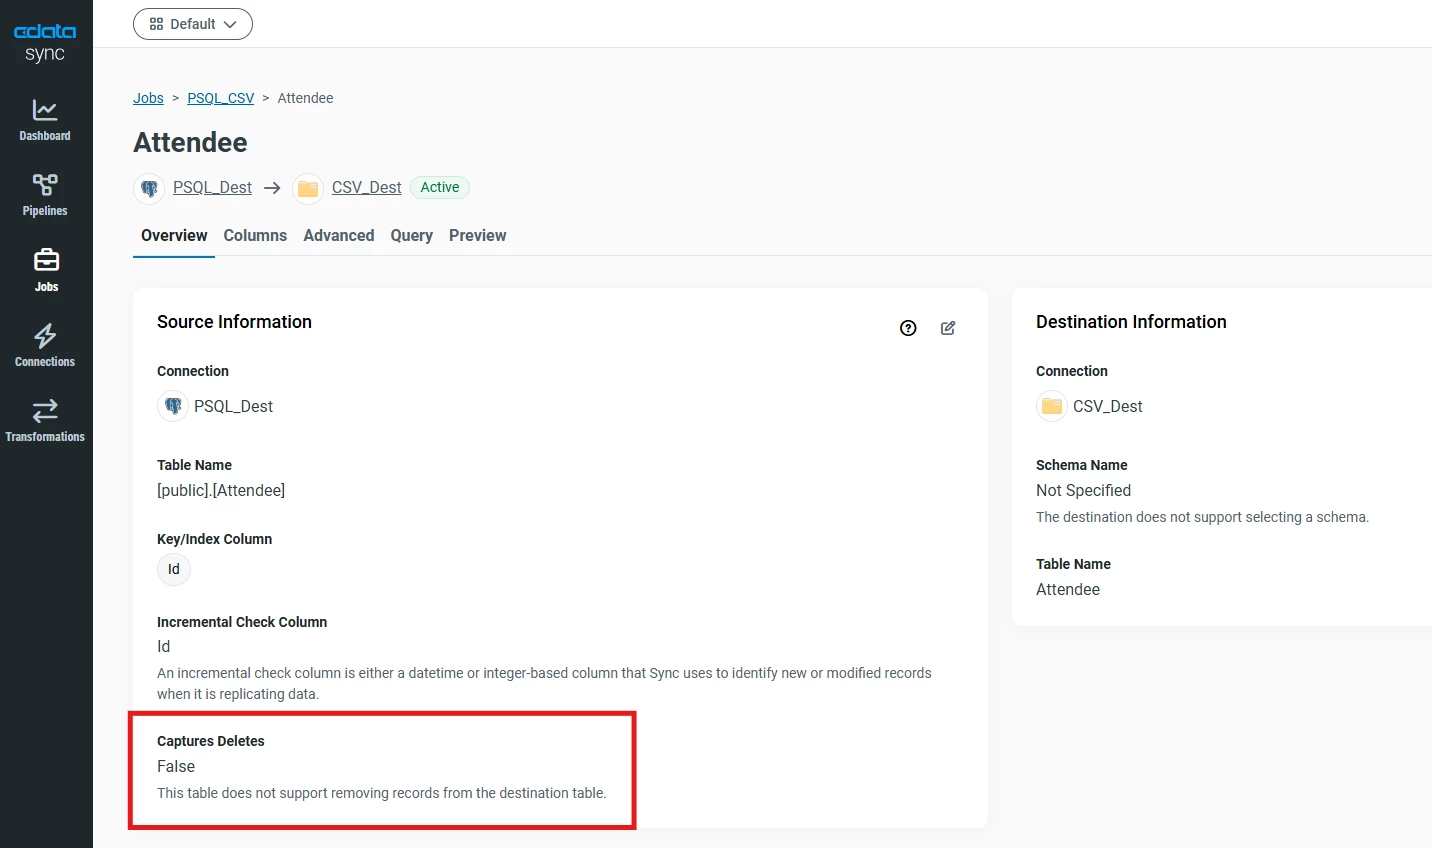The width and height of the screenshot is (1432, 848).
Task: Click the Id key column chip
Action: [x=174, y=569]
